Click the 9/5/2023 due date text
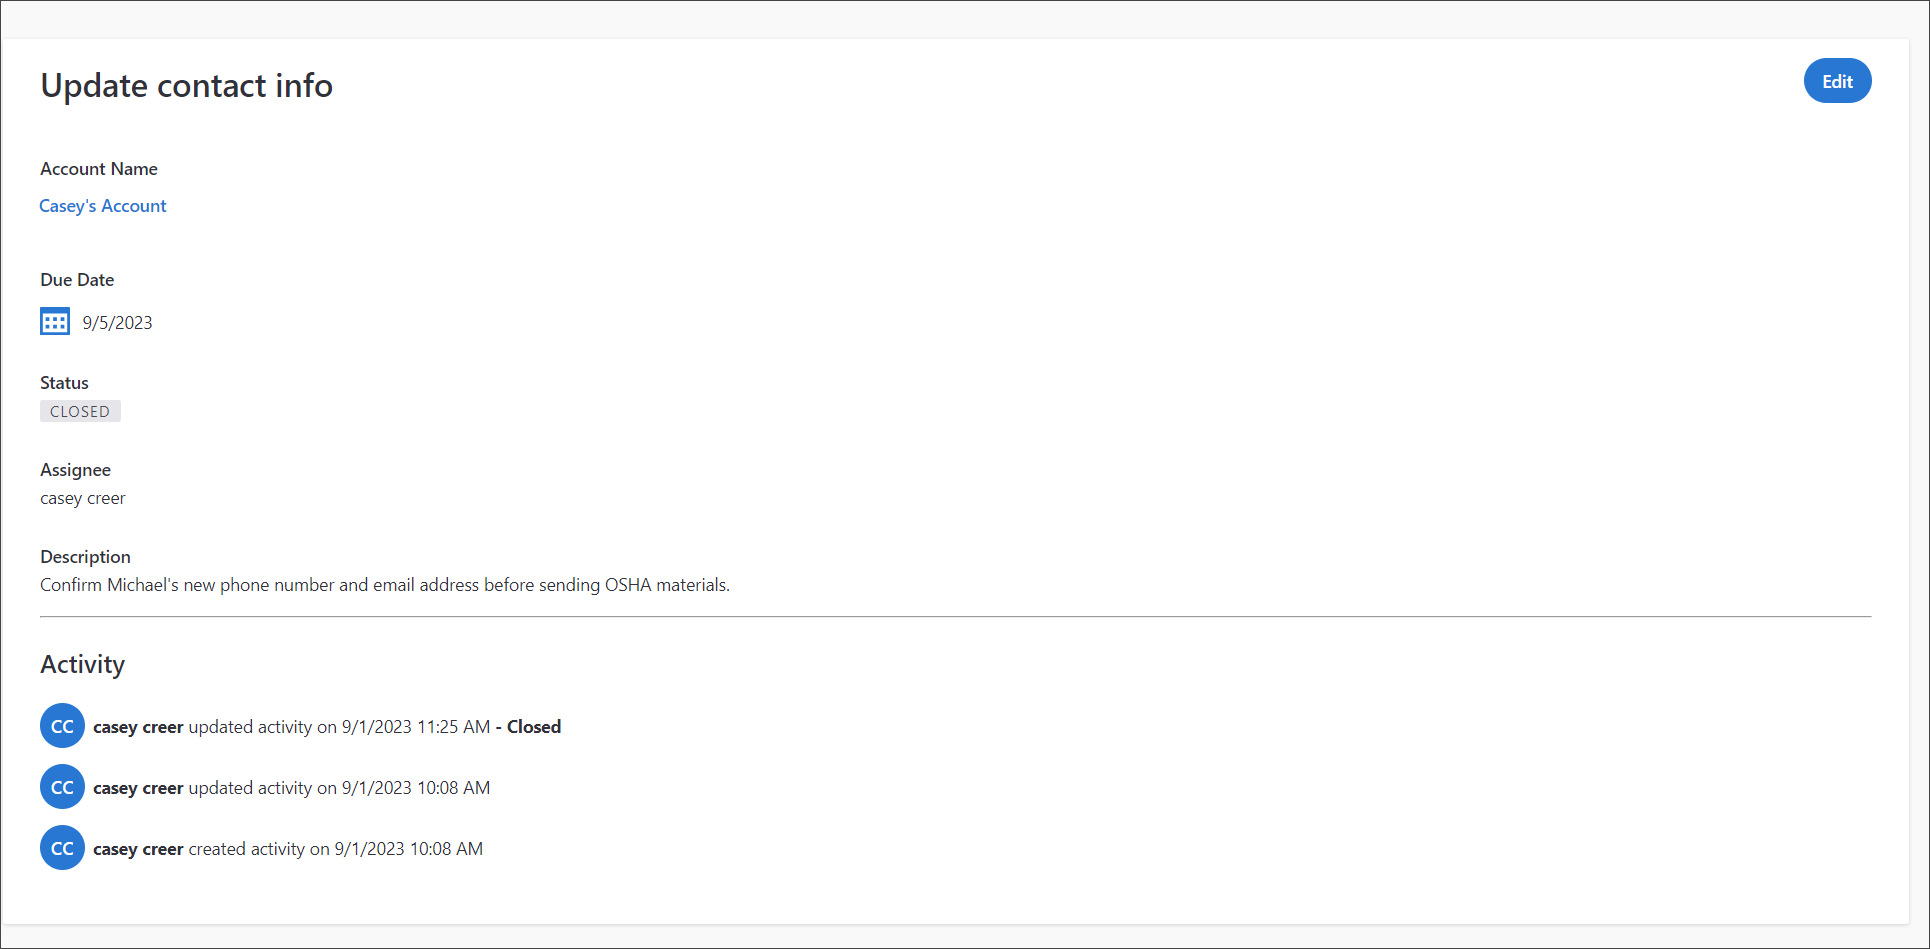This screenshot has width=1930, height=949. 117,323
